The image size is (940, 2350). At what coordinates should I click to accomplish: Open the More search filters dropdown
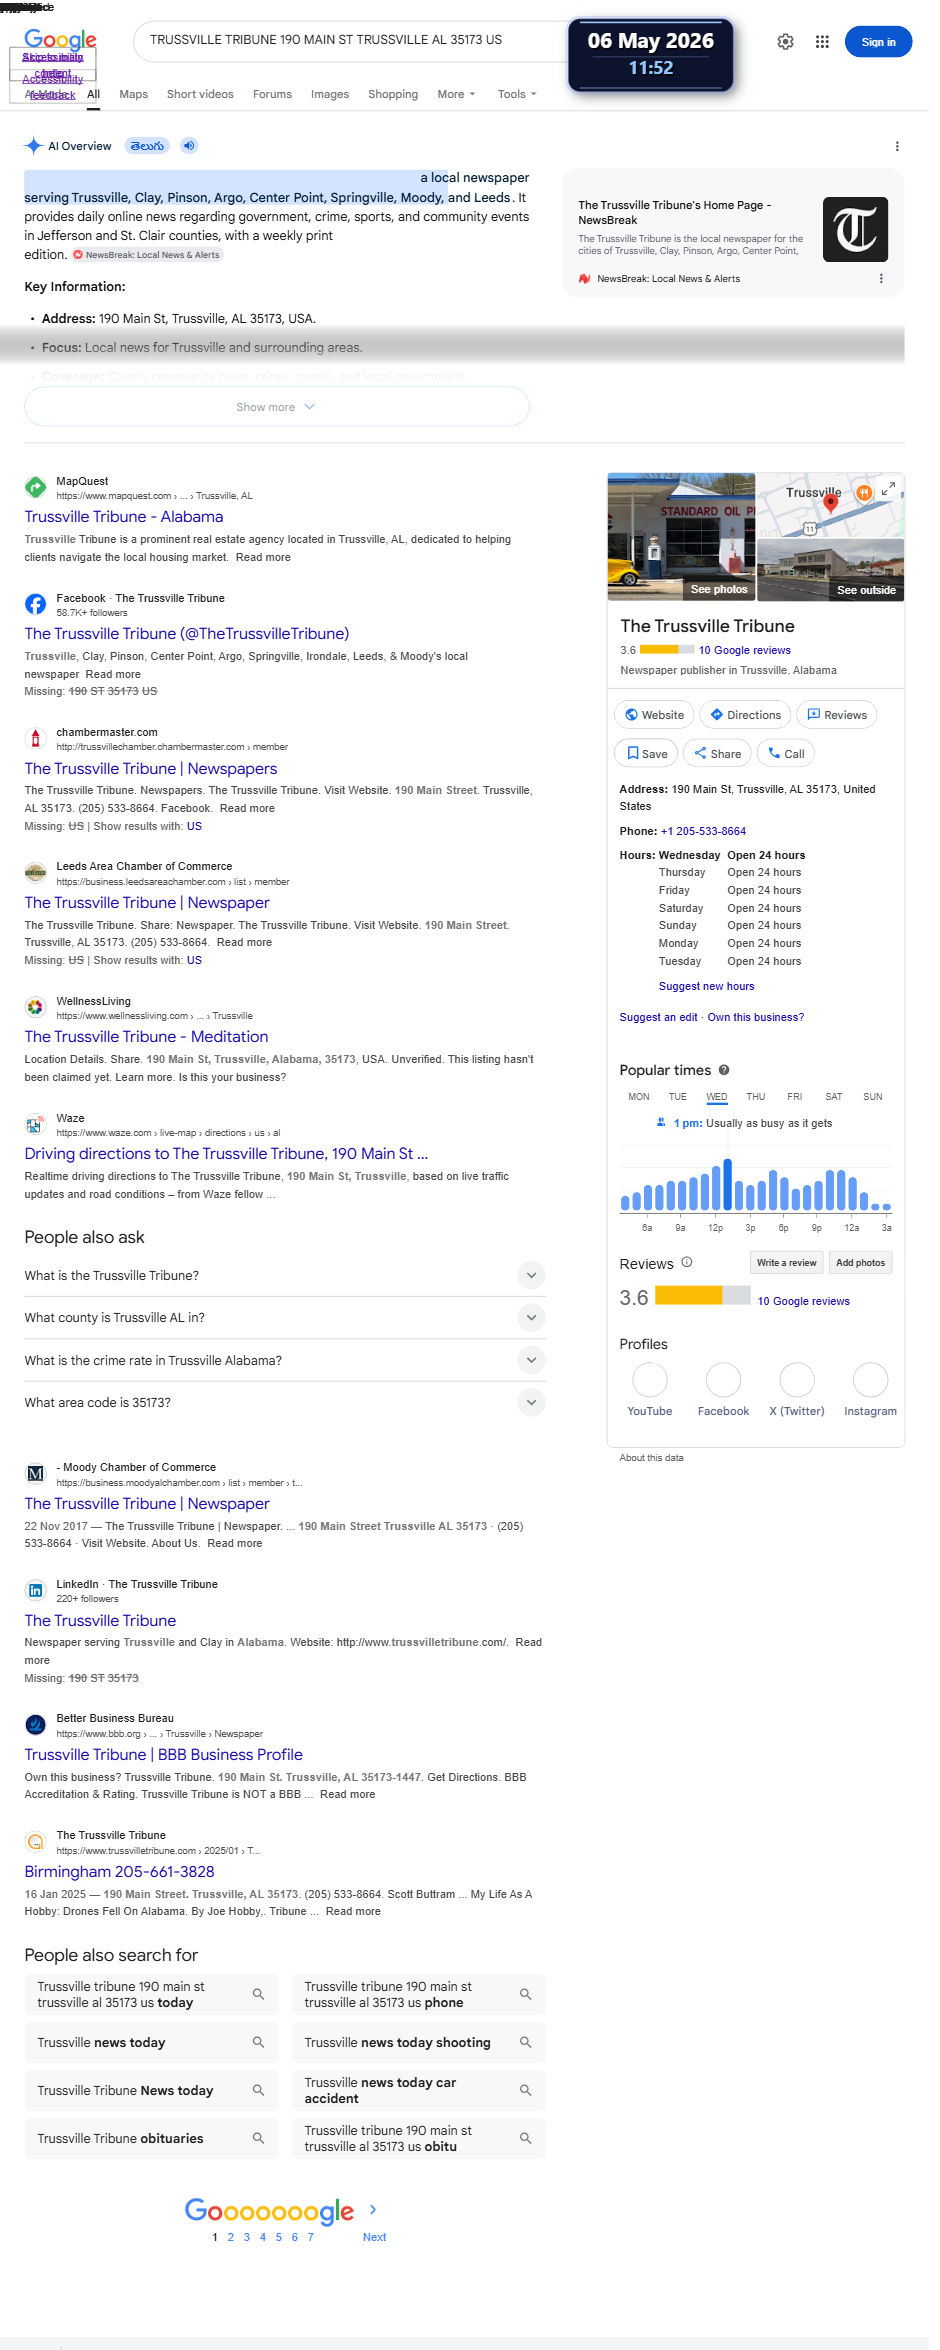[x=456, y=94]
